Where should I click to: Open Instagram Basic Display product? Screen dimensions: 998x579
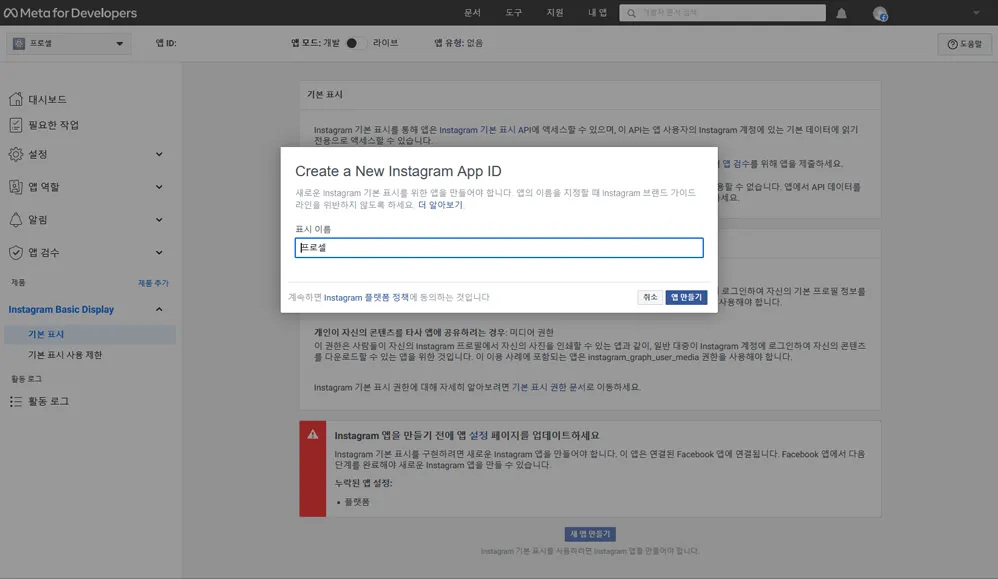coord(61,309)
